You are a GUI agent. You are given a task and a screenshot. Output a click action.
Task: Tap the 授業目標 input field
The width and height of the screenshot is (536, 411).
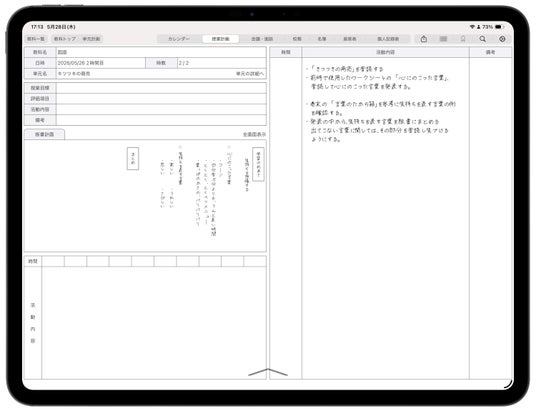tap(161, 88)
